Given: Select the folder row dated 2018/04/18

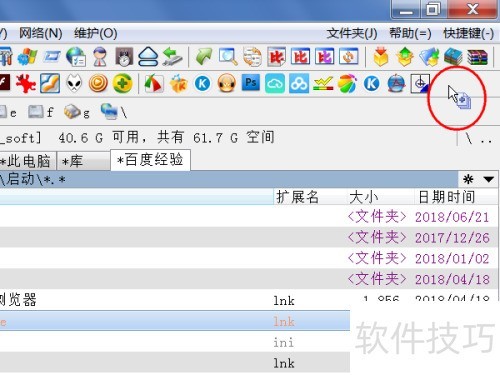Looking at the screenshot, I should (249, 279).
